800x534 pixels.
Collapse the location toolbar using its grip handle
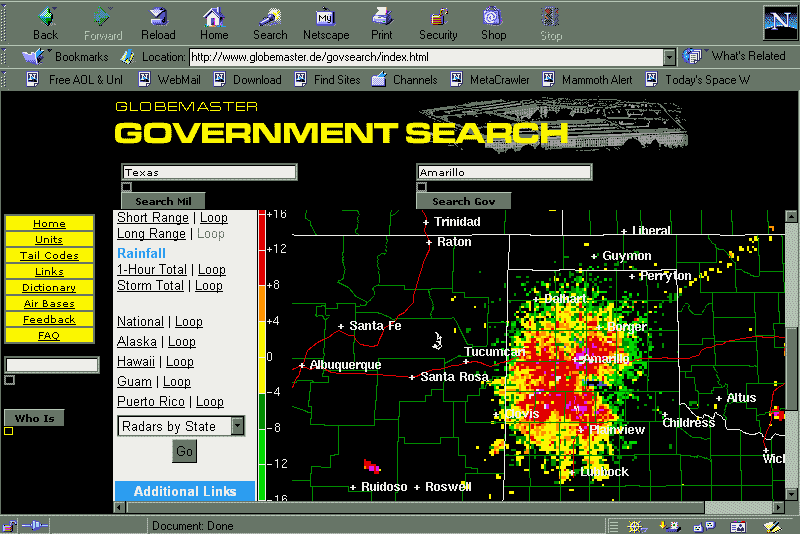point(4,57)
